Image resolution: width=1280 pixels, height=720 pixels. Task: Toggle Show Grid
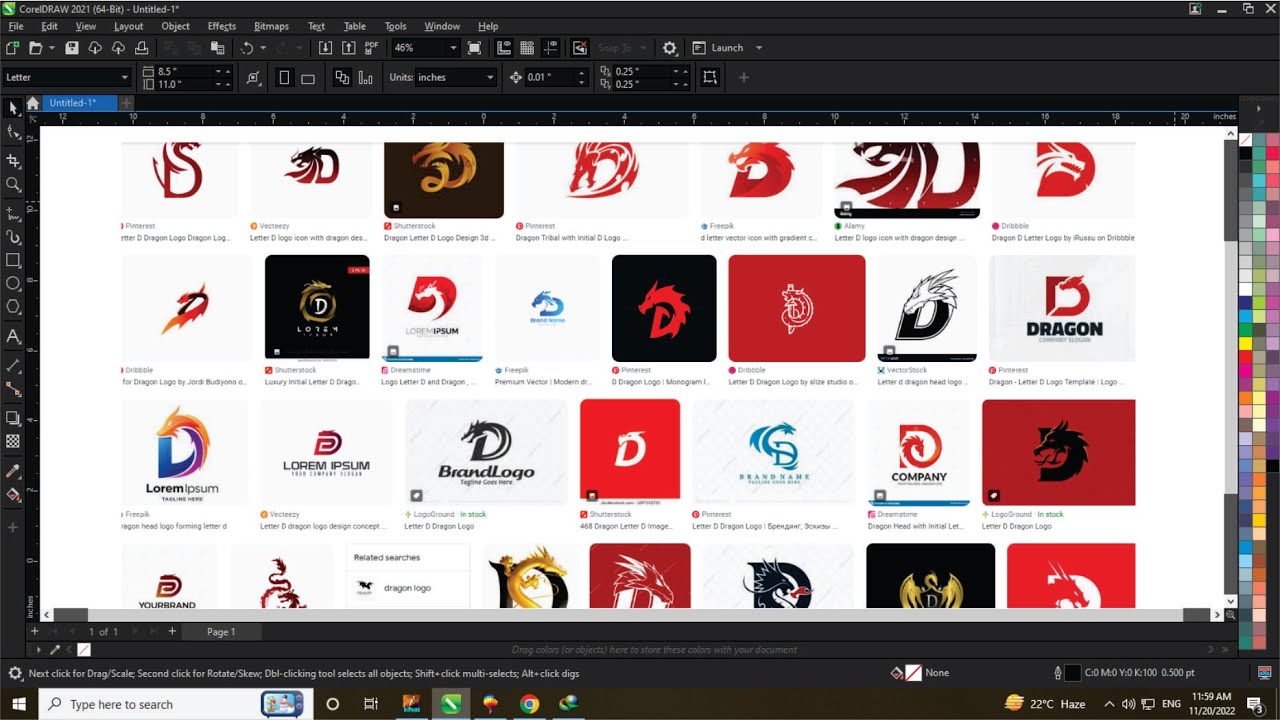[527, 48]
